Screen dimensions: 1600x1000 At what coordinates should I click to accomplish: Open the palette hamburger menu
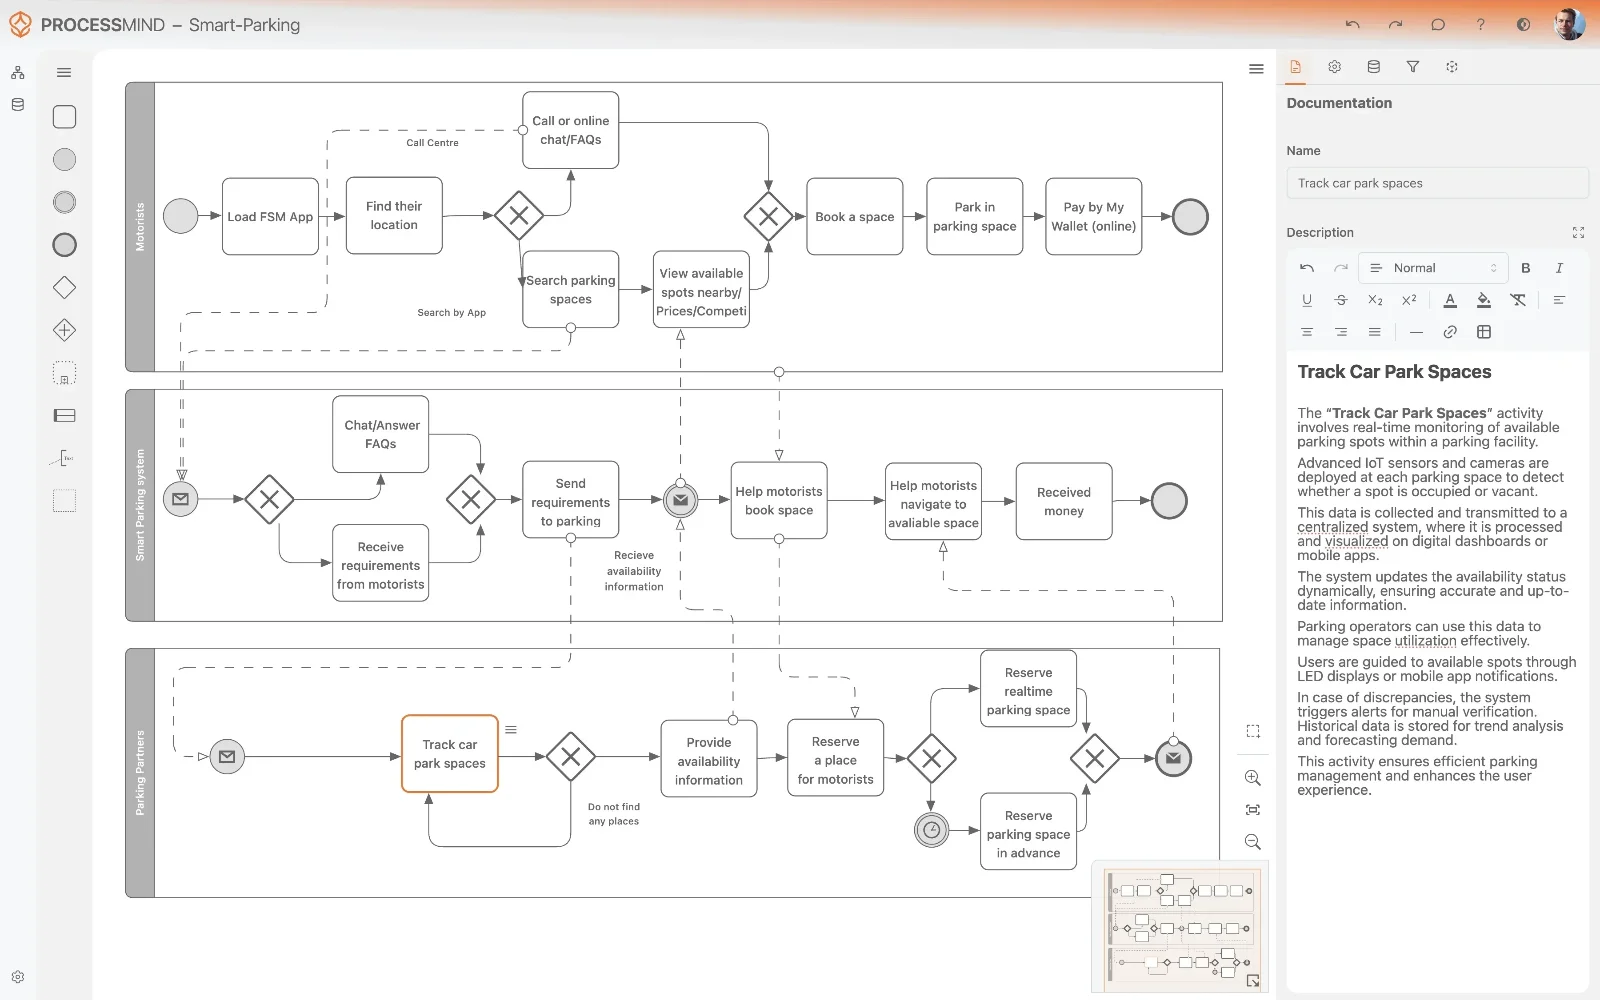point(64,72)
